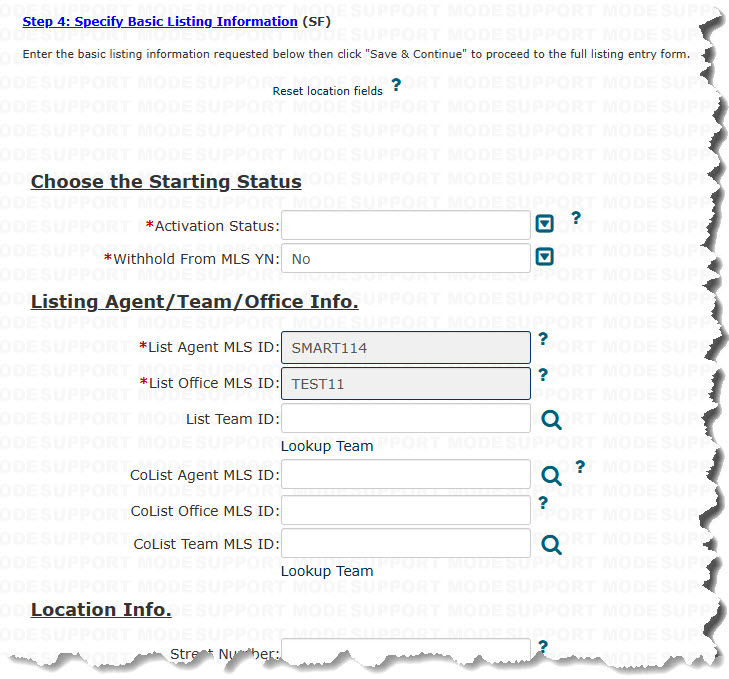Click the CoList Team MLS ID search magnifier

pyautogui.click(x=551, y=545)
